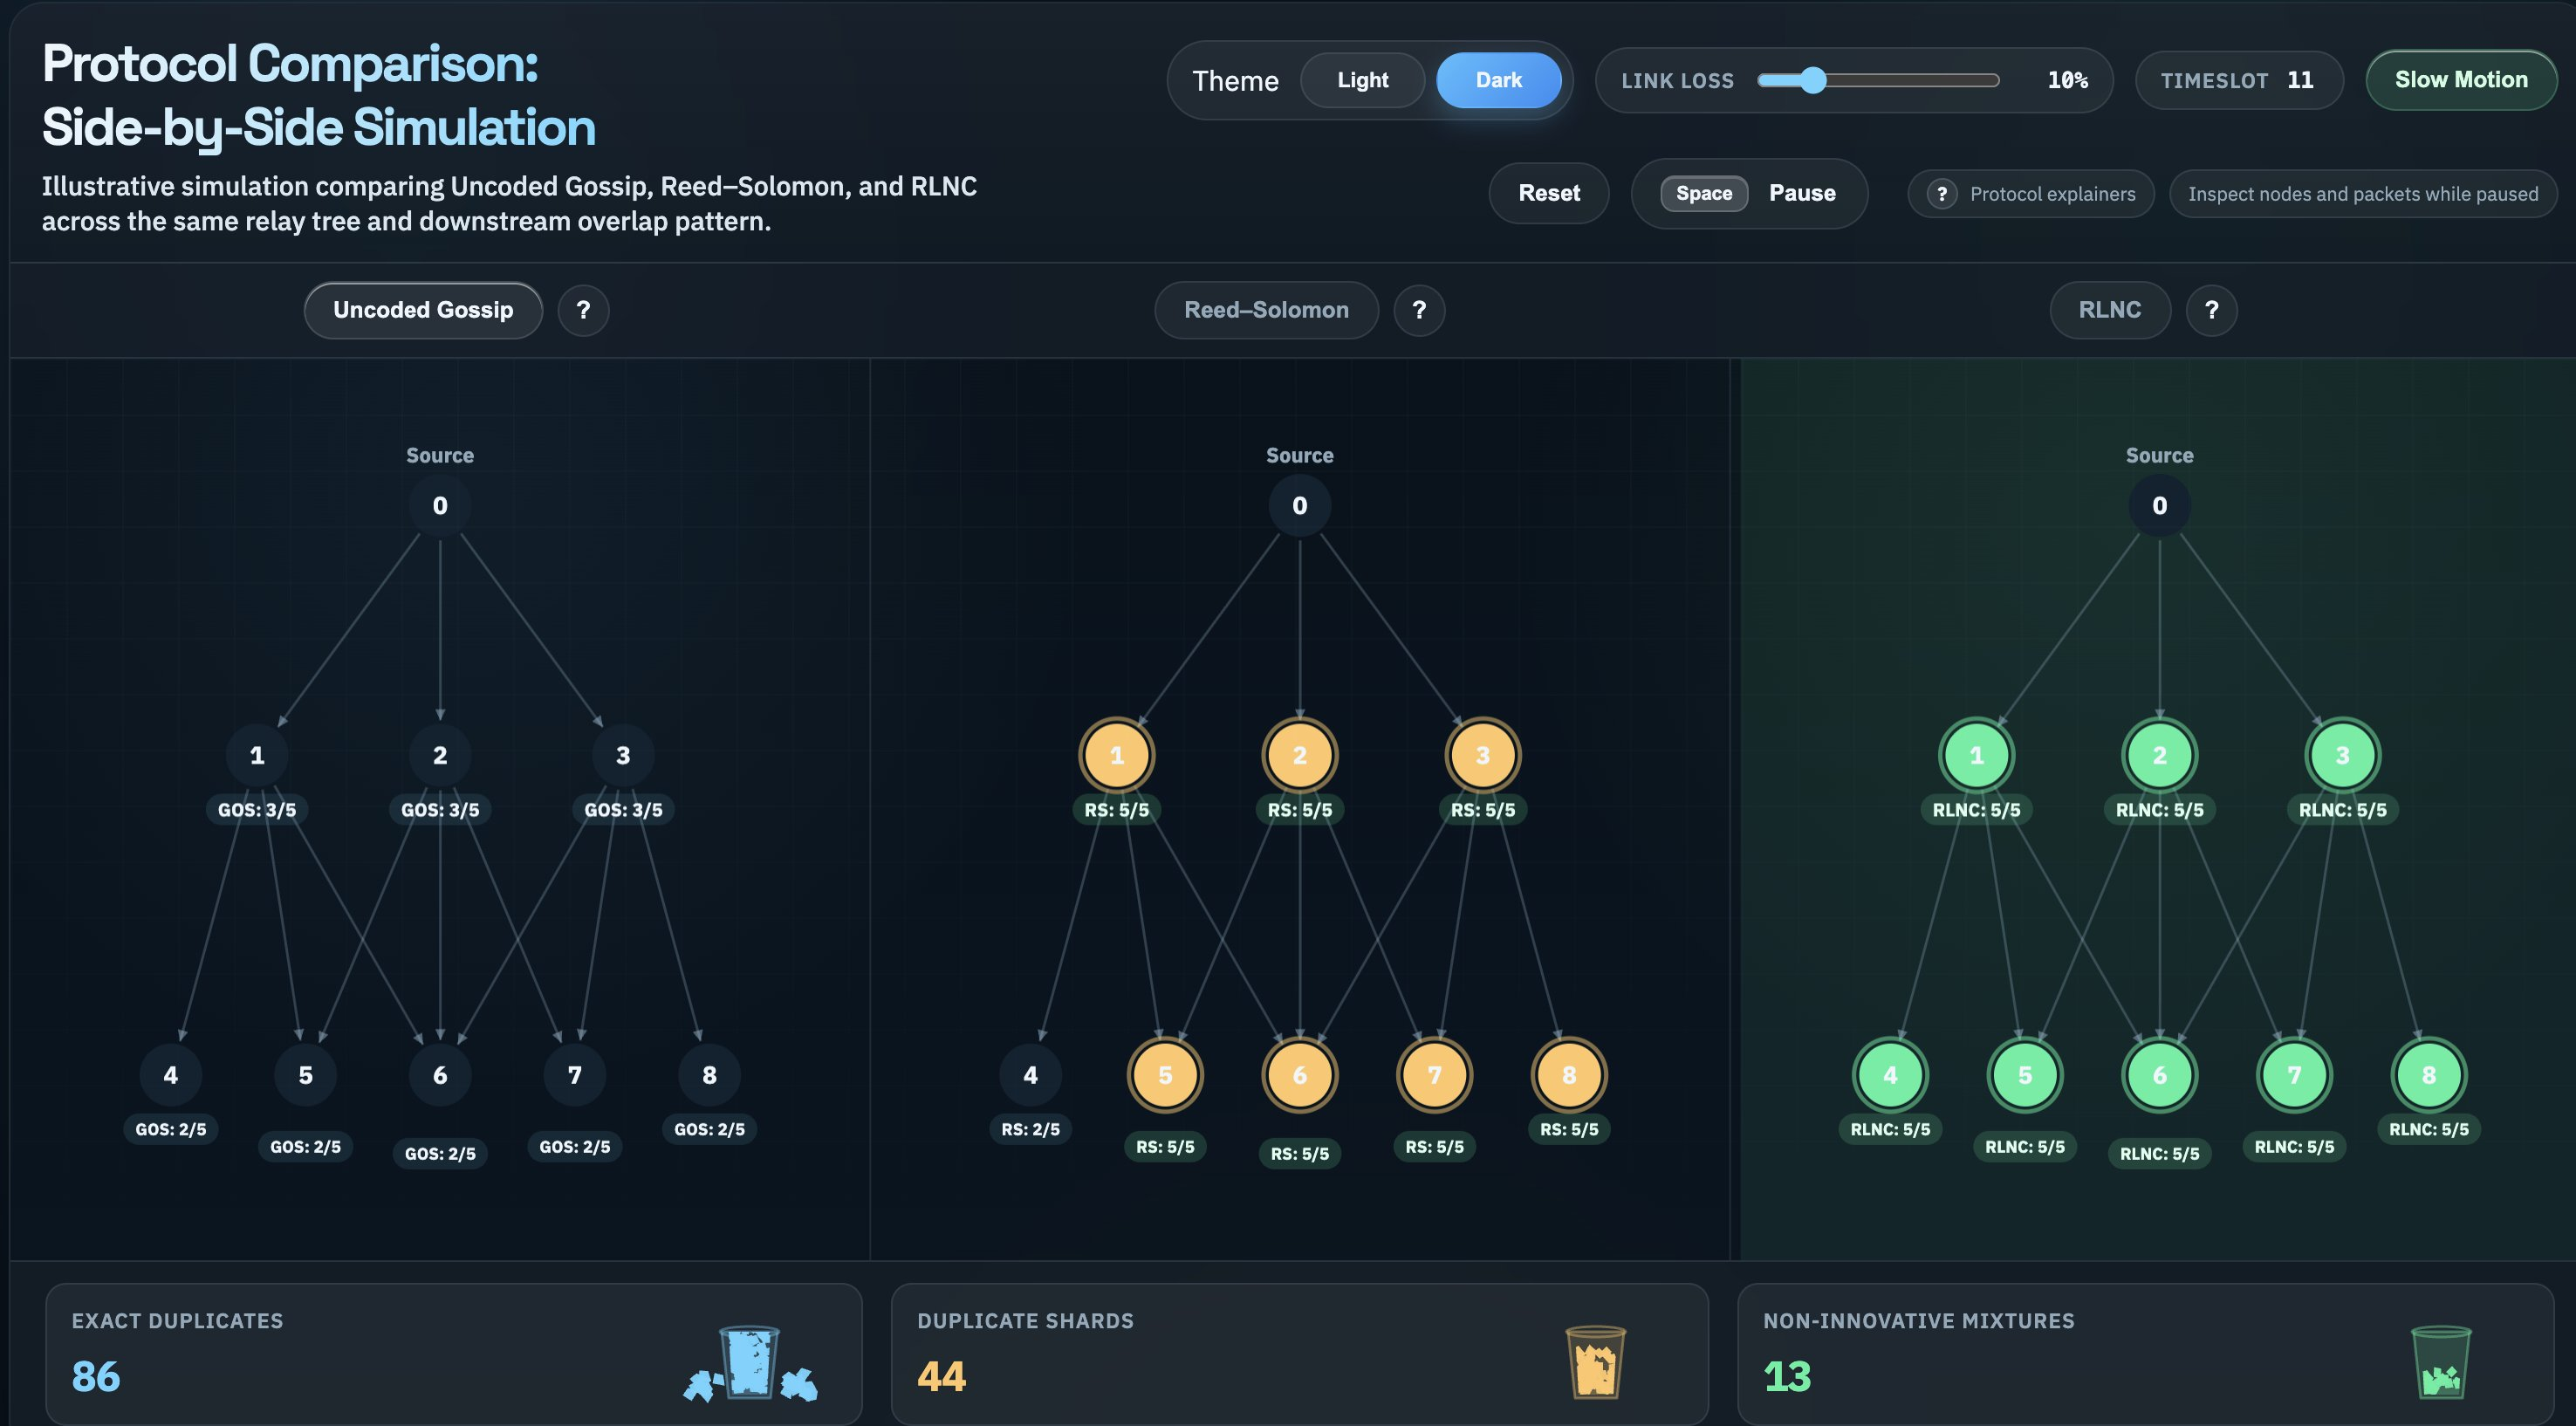Click the green Non-Innovative Mixtures bin icon

(x=2441, y=1362)
